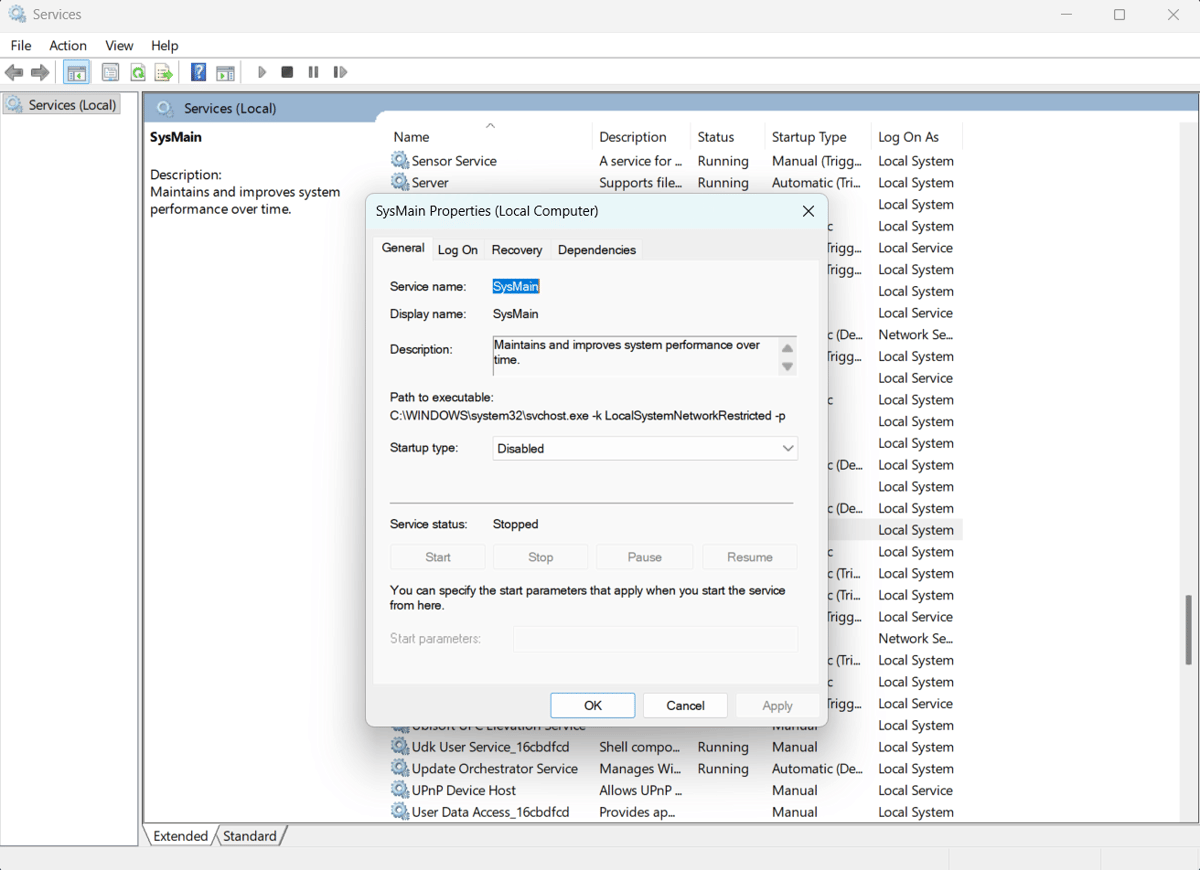Click the Back arrow in toolbar
Screen dimensions: 1200x870
pyautogui.click(x=14, y=72)
